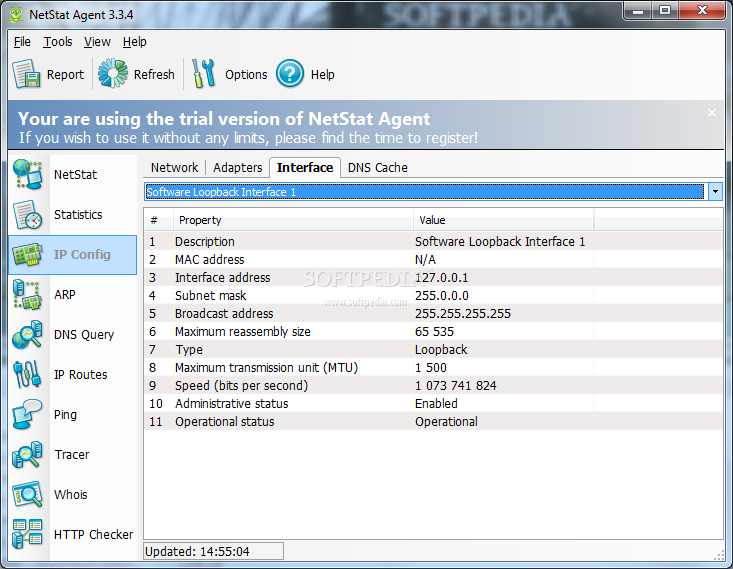Select the Statistics sidebar icon
The width and height of the screenshot is (733, 569).
tap(28, 215)
